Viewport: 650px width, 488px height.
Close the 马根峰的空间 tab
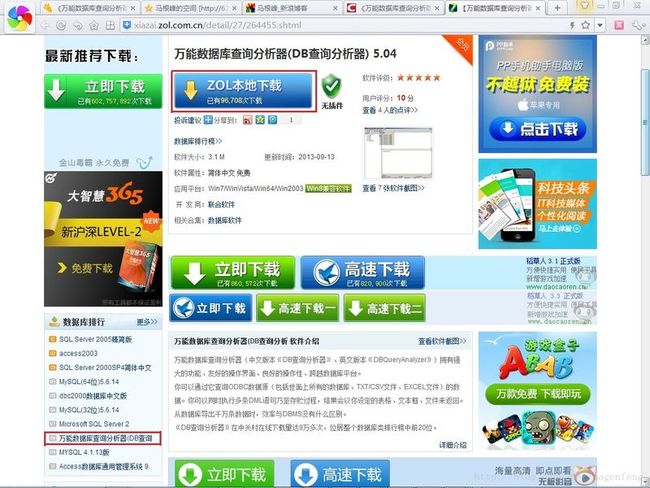click(x=234, y=8)
